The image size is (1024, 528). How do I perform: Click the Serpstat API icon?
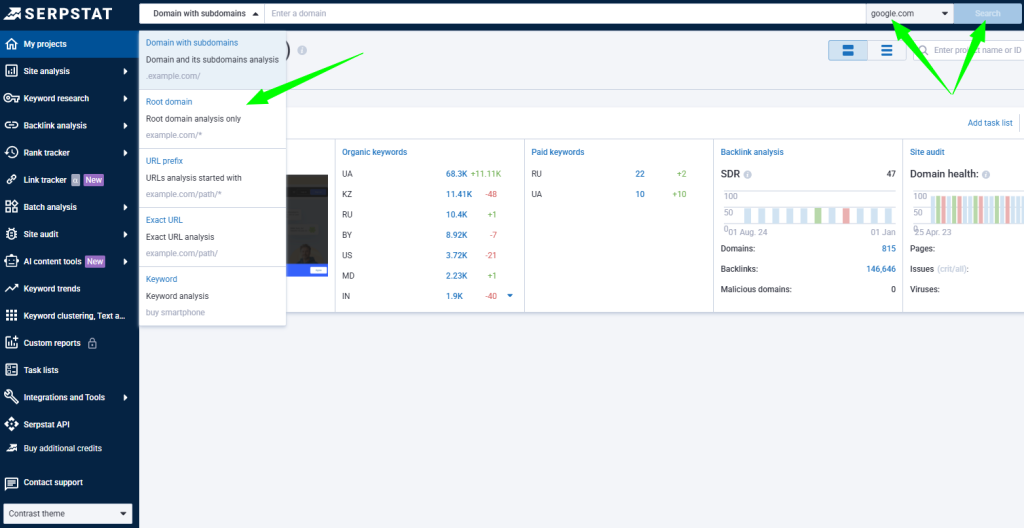click(x=12, y=424)
